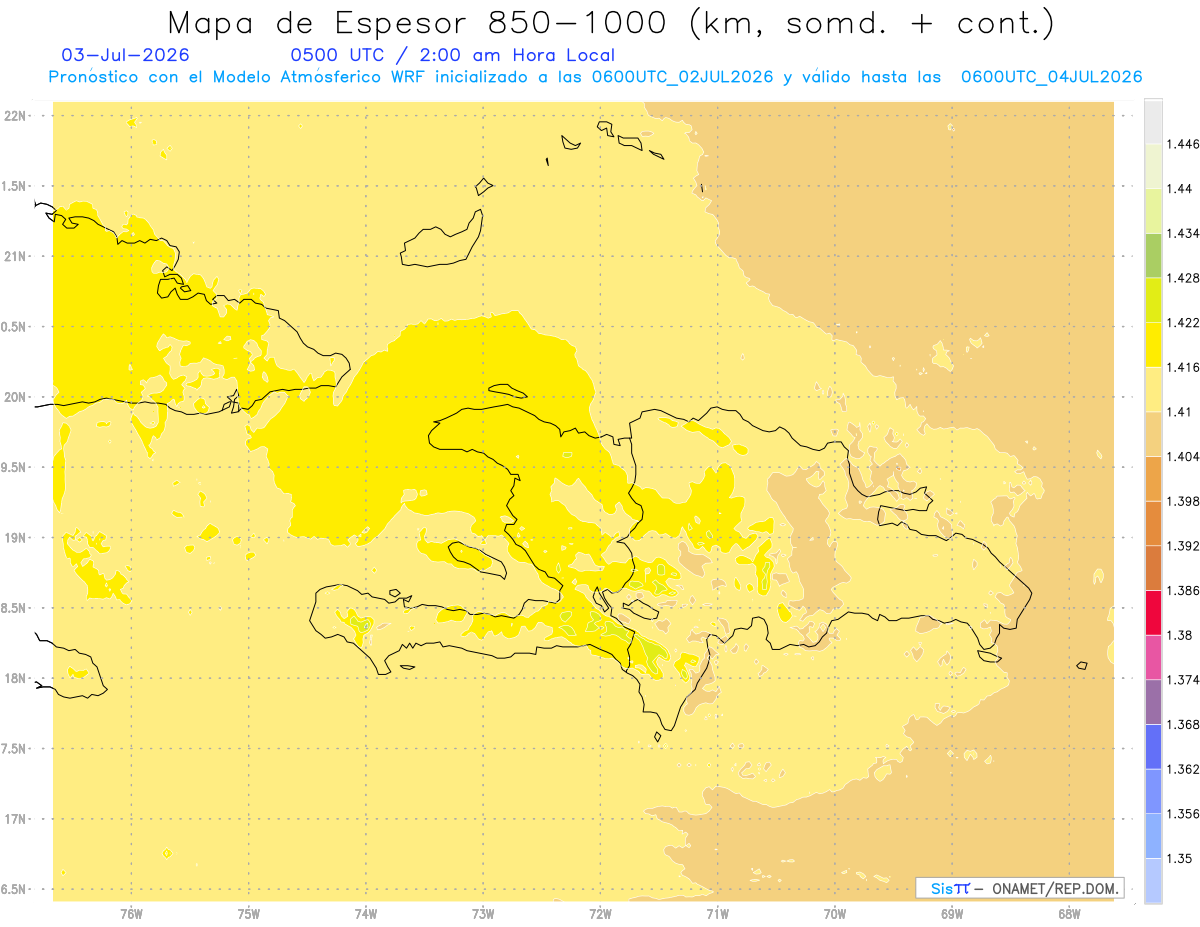
Task: Click the purple colorbar swatch between 1.368 and 1.374
Action: pyautogui.click(x=1153, y=702)
